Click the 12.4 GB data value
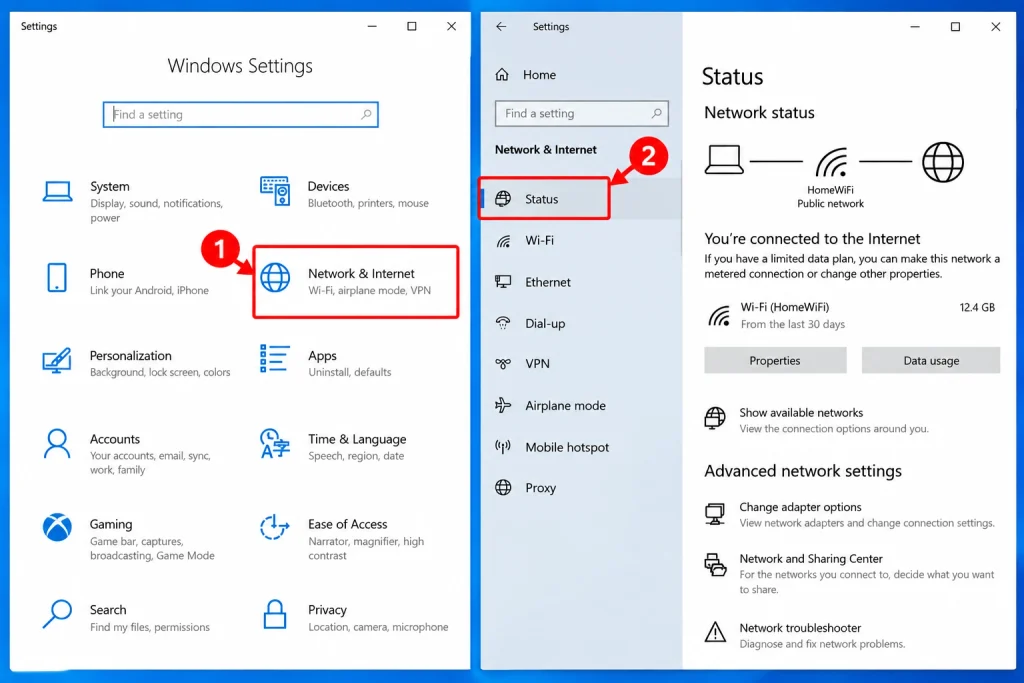The width and height of the screenshot is (1024, 683). (x=977, y=307)
